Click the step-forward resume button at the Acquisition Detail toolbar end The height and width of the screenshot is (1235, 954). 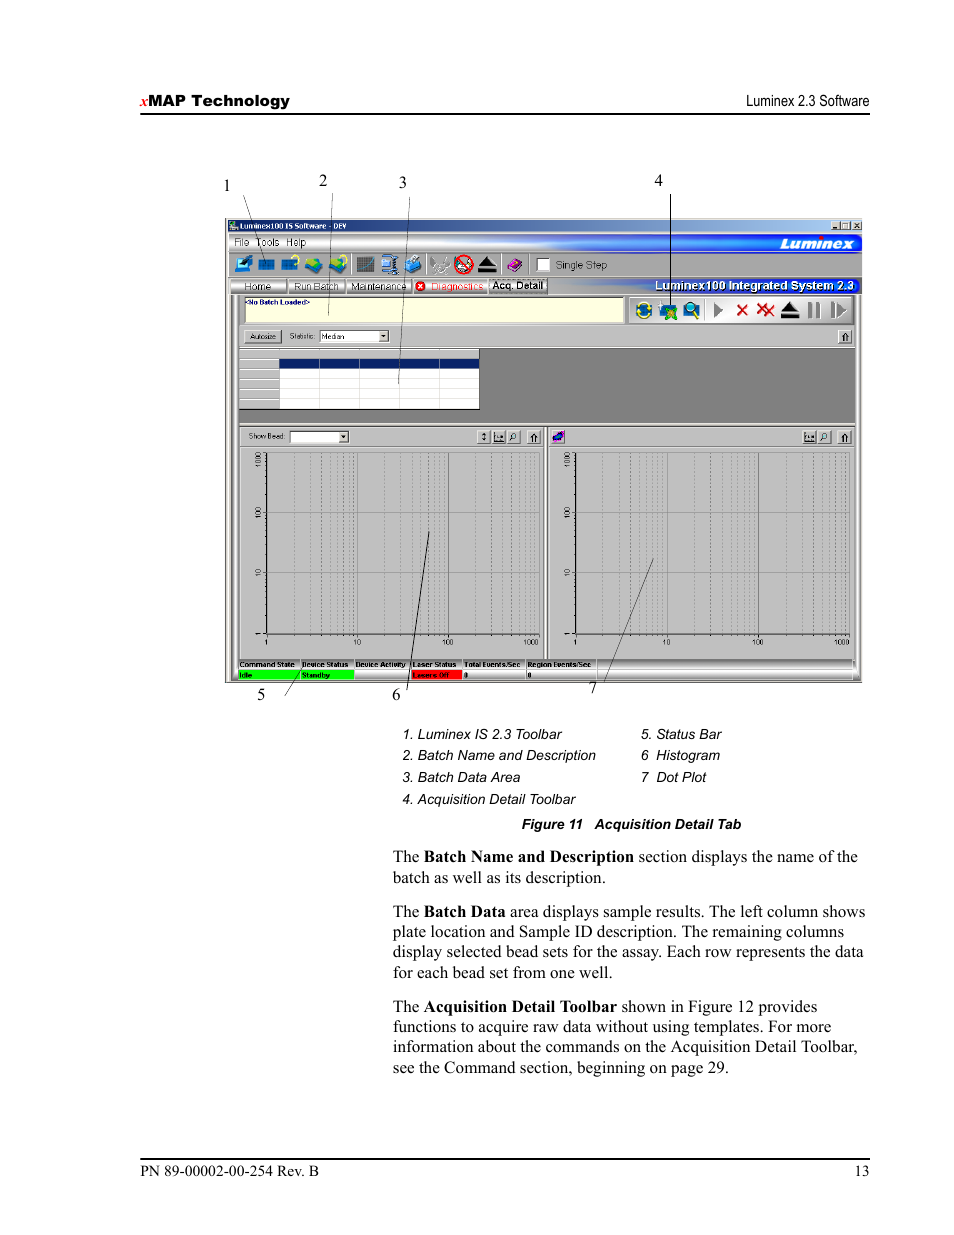click(x=838, y=310)
